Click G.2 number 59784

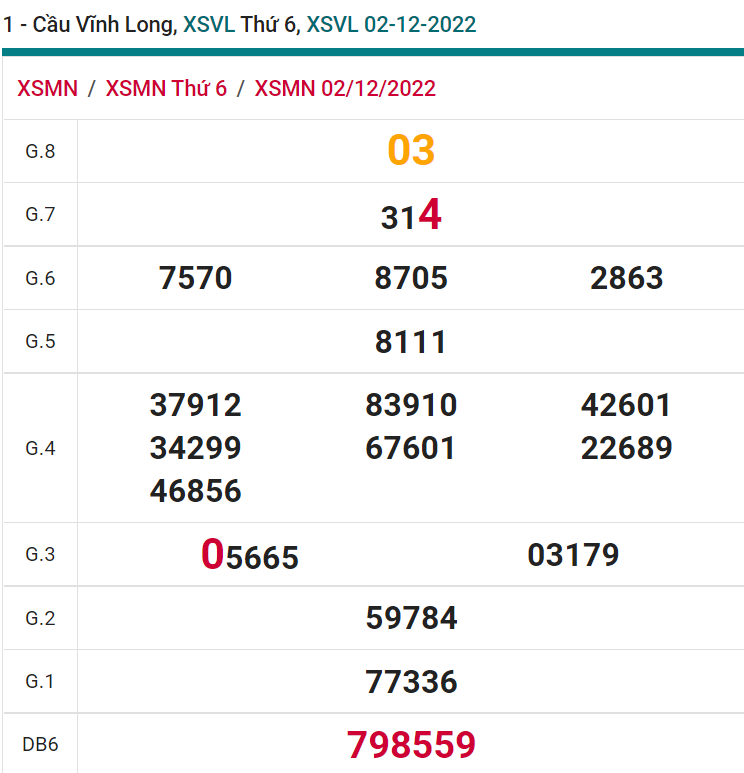[411, 618]
